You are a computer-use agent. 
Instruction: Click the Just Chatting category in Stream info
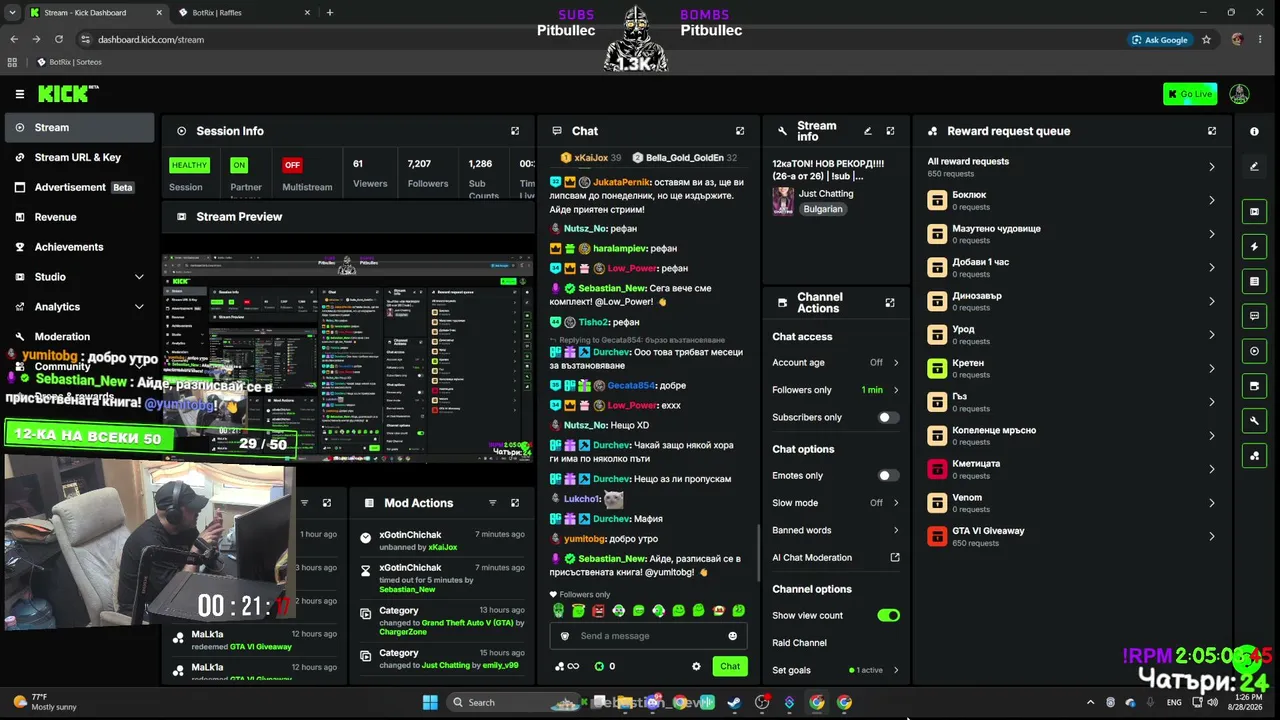point(826,193)
